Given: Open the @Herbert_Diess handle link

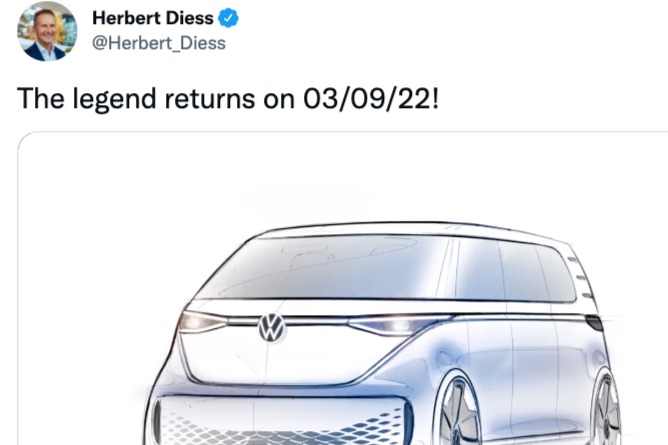Looking at the screenshot, I should pos(158,43).
